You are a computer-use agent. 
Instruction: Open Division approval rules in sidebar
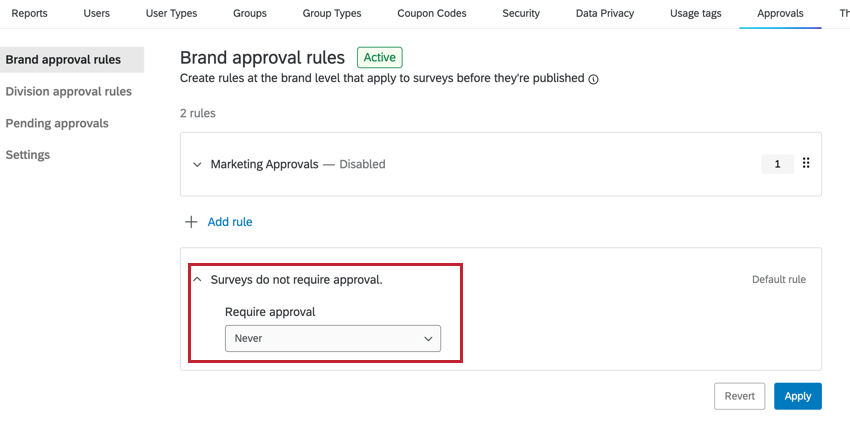(x=68, y=91)
